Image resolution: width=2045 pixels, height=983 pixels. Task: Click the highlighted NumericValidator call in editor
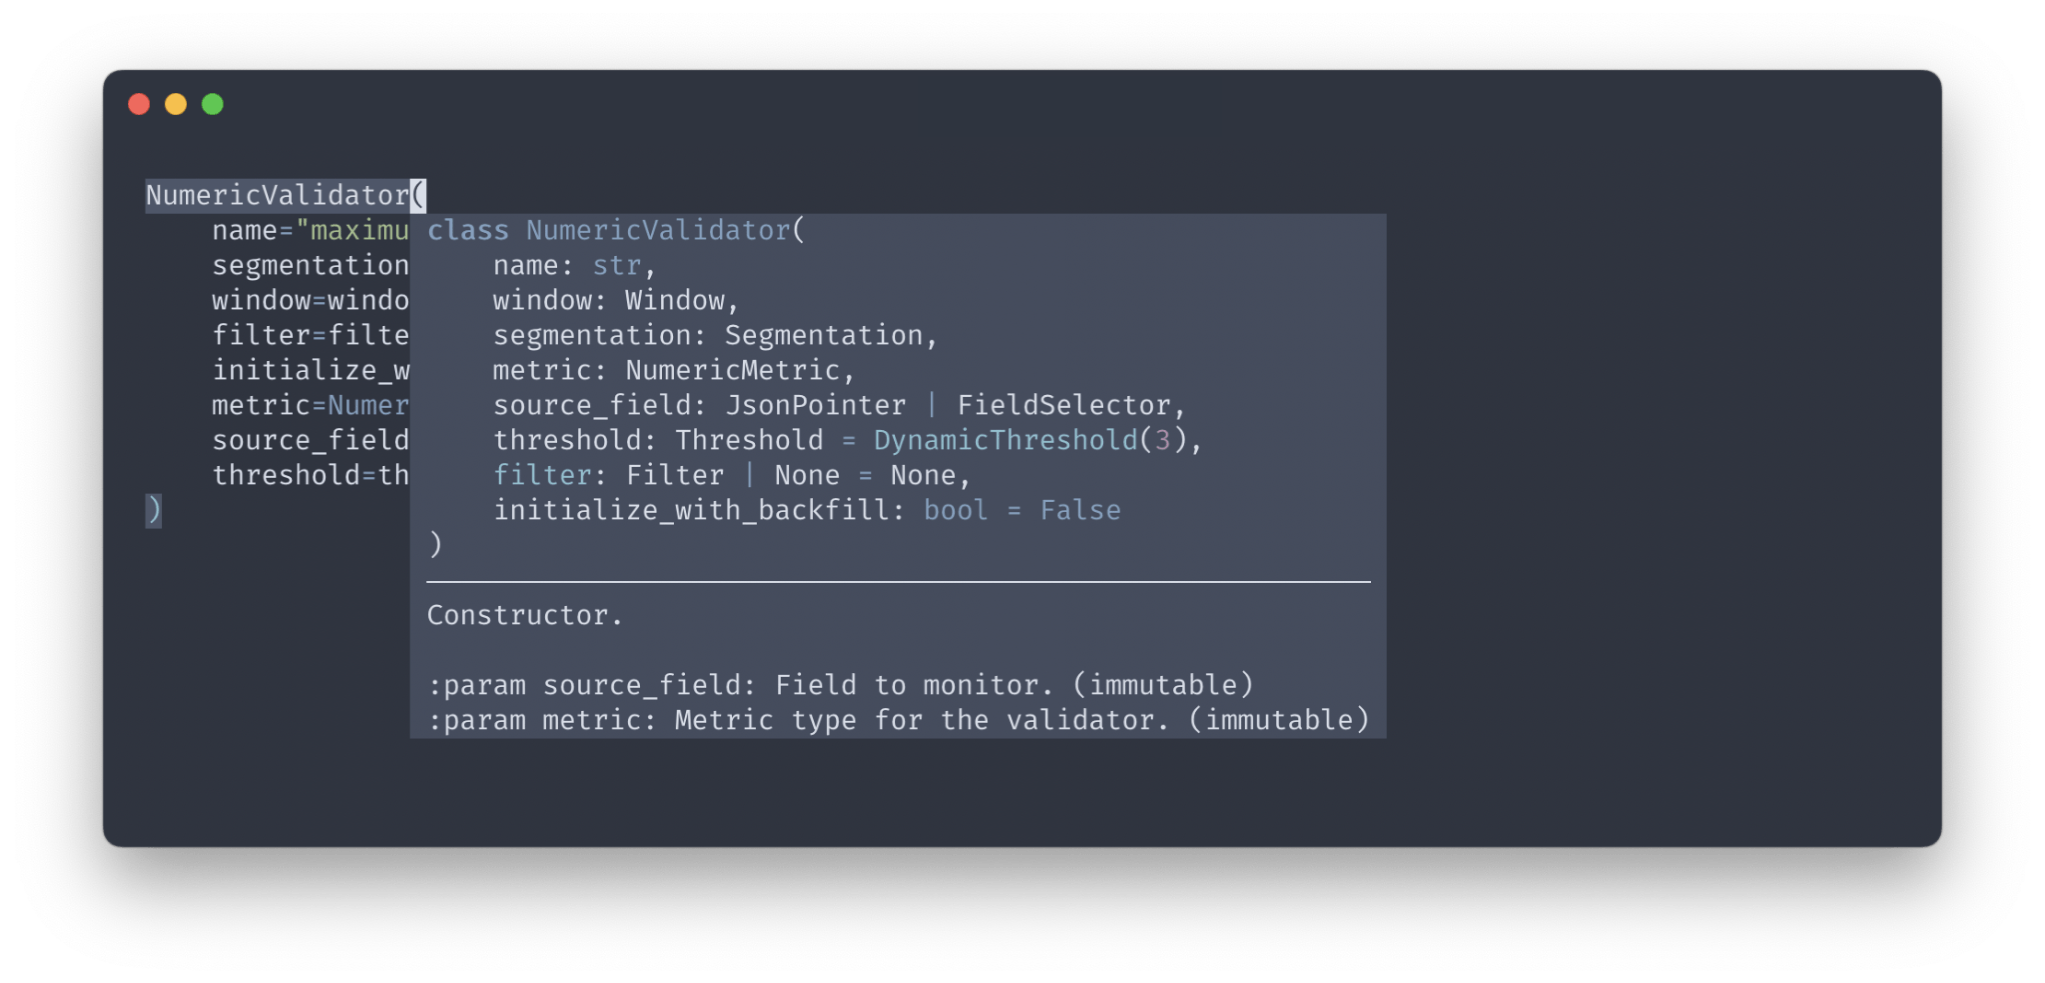point(277,195)
